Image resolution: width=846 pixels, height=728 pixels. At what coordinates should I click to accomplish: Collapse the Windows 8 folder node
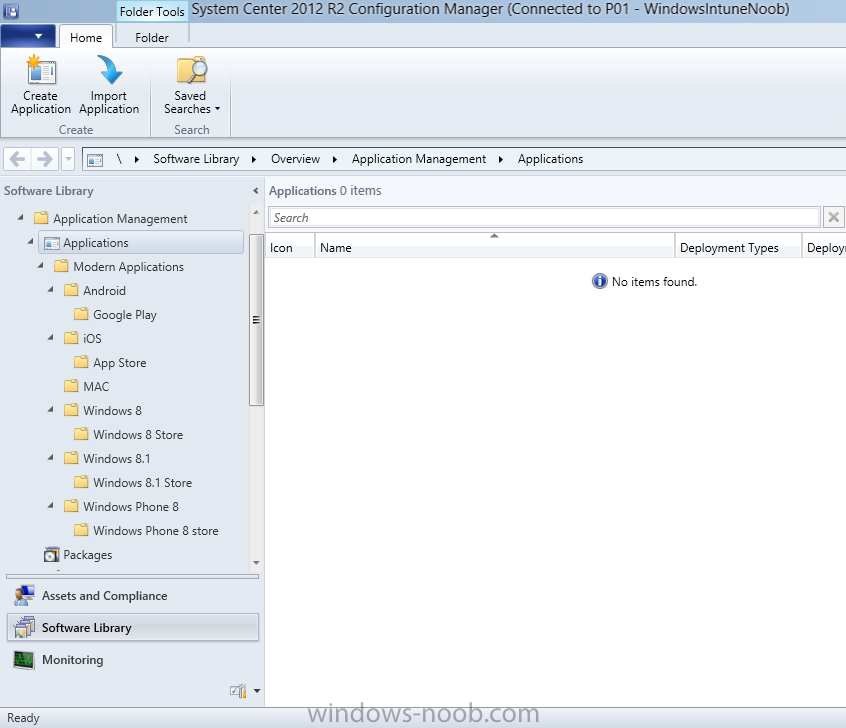(x=51, y=410)
